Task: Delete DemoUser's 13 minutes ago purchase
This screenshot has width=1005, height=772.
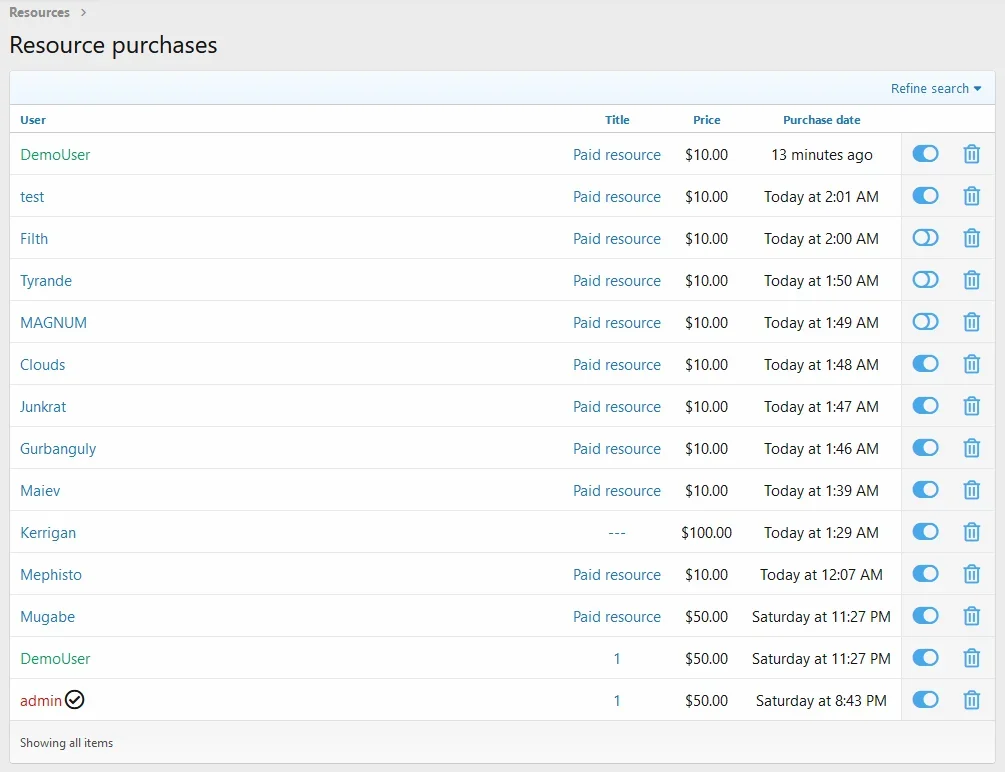Action: [971, 154]
